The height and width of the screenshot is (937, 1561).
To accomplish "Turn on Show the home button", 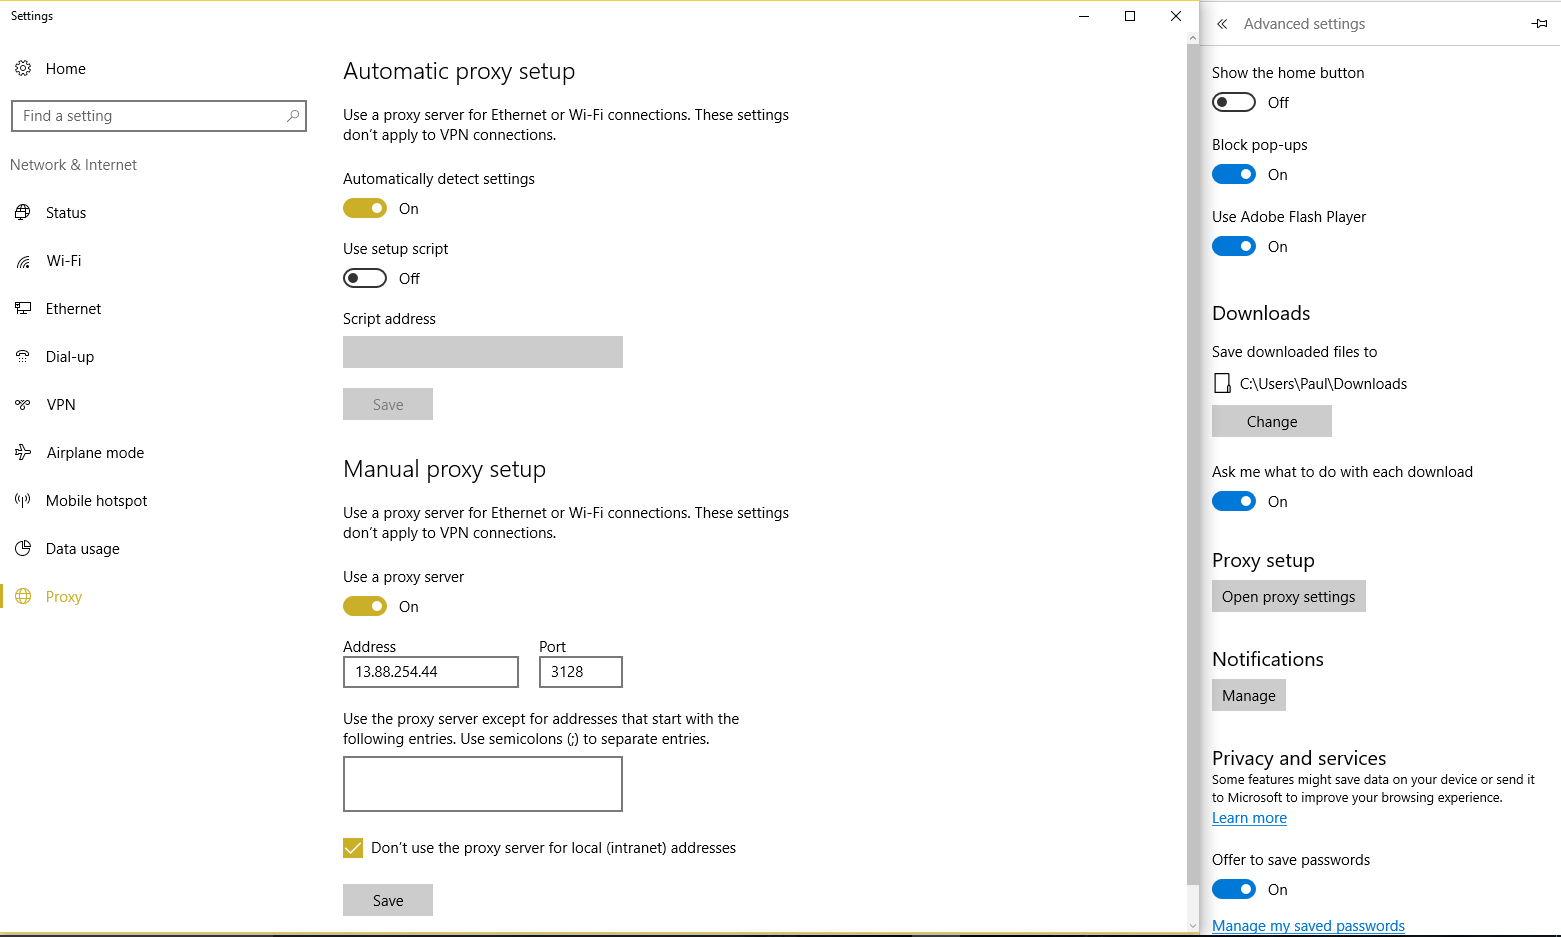I will tap(1234, 102).
